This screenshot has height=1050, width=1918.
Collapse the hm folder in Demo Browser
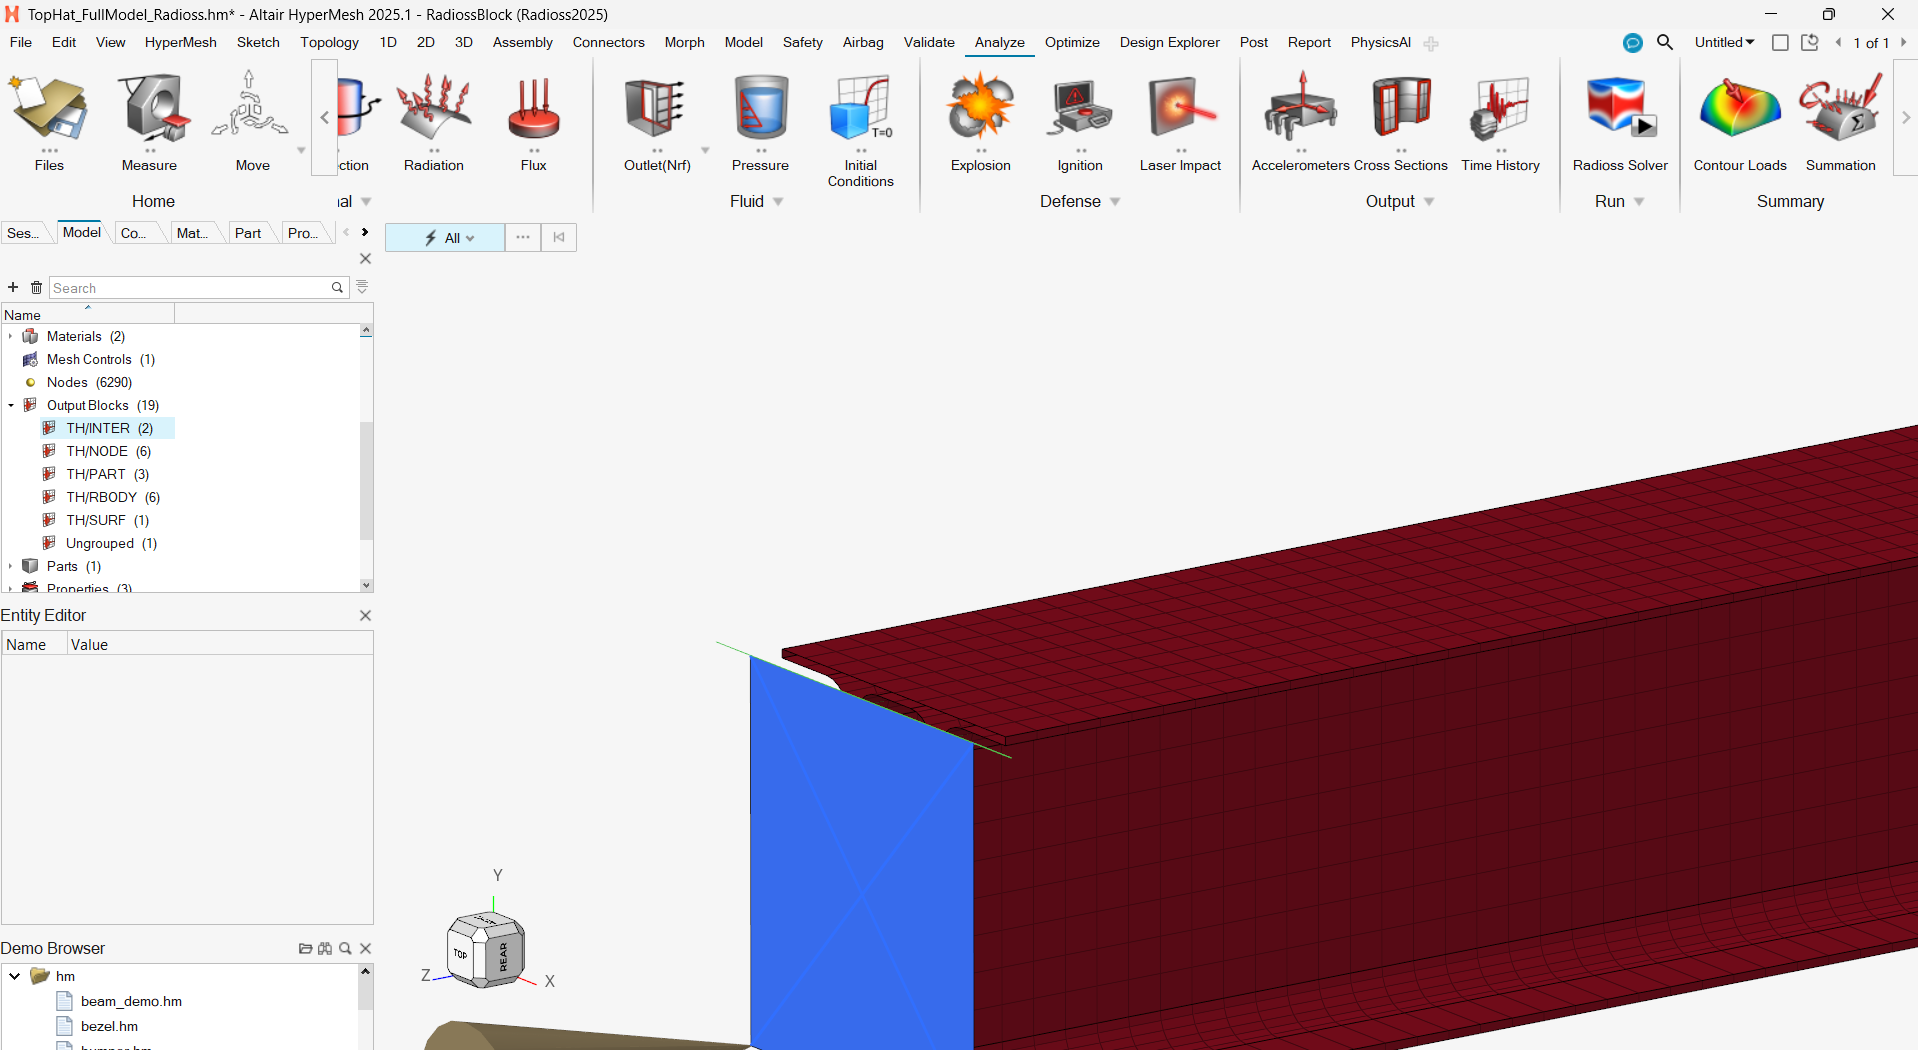pos(15,976)
